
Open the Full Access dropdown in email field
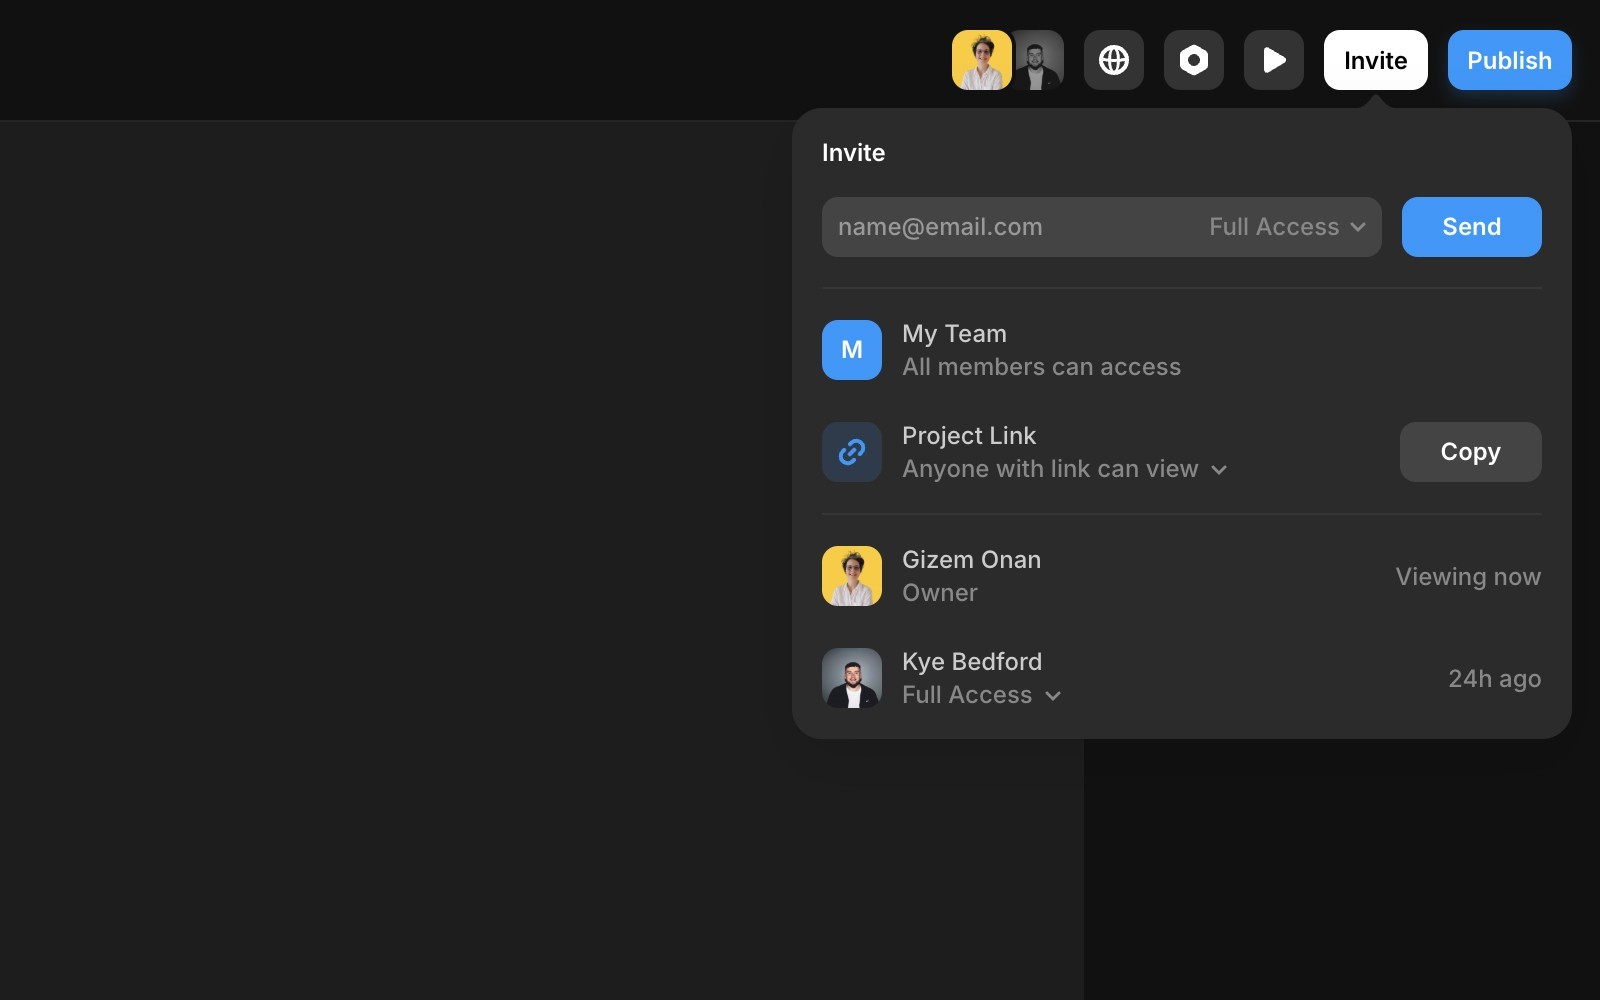[x=1287, y=227]
